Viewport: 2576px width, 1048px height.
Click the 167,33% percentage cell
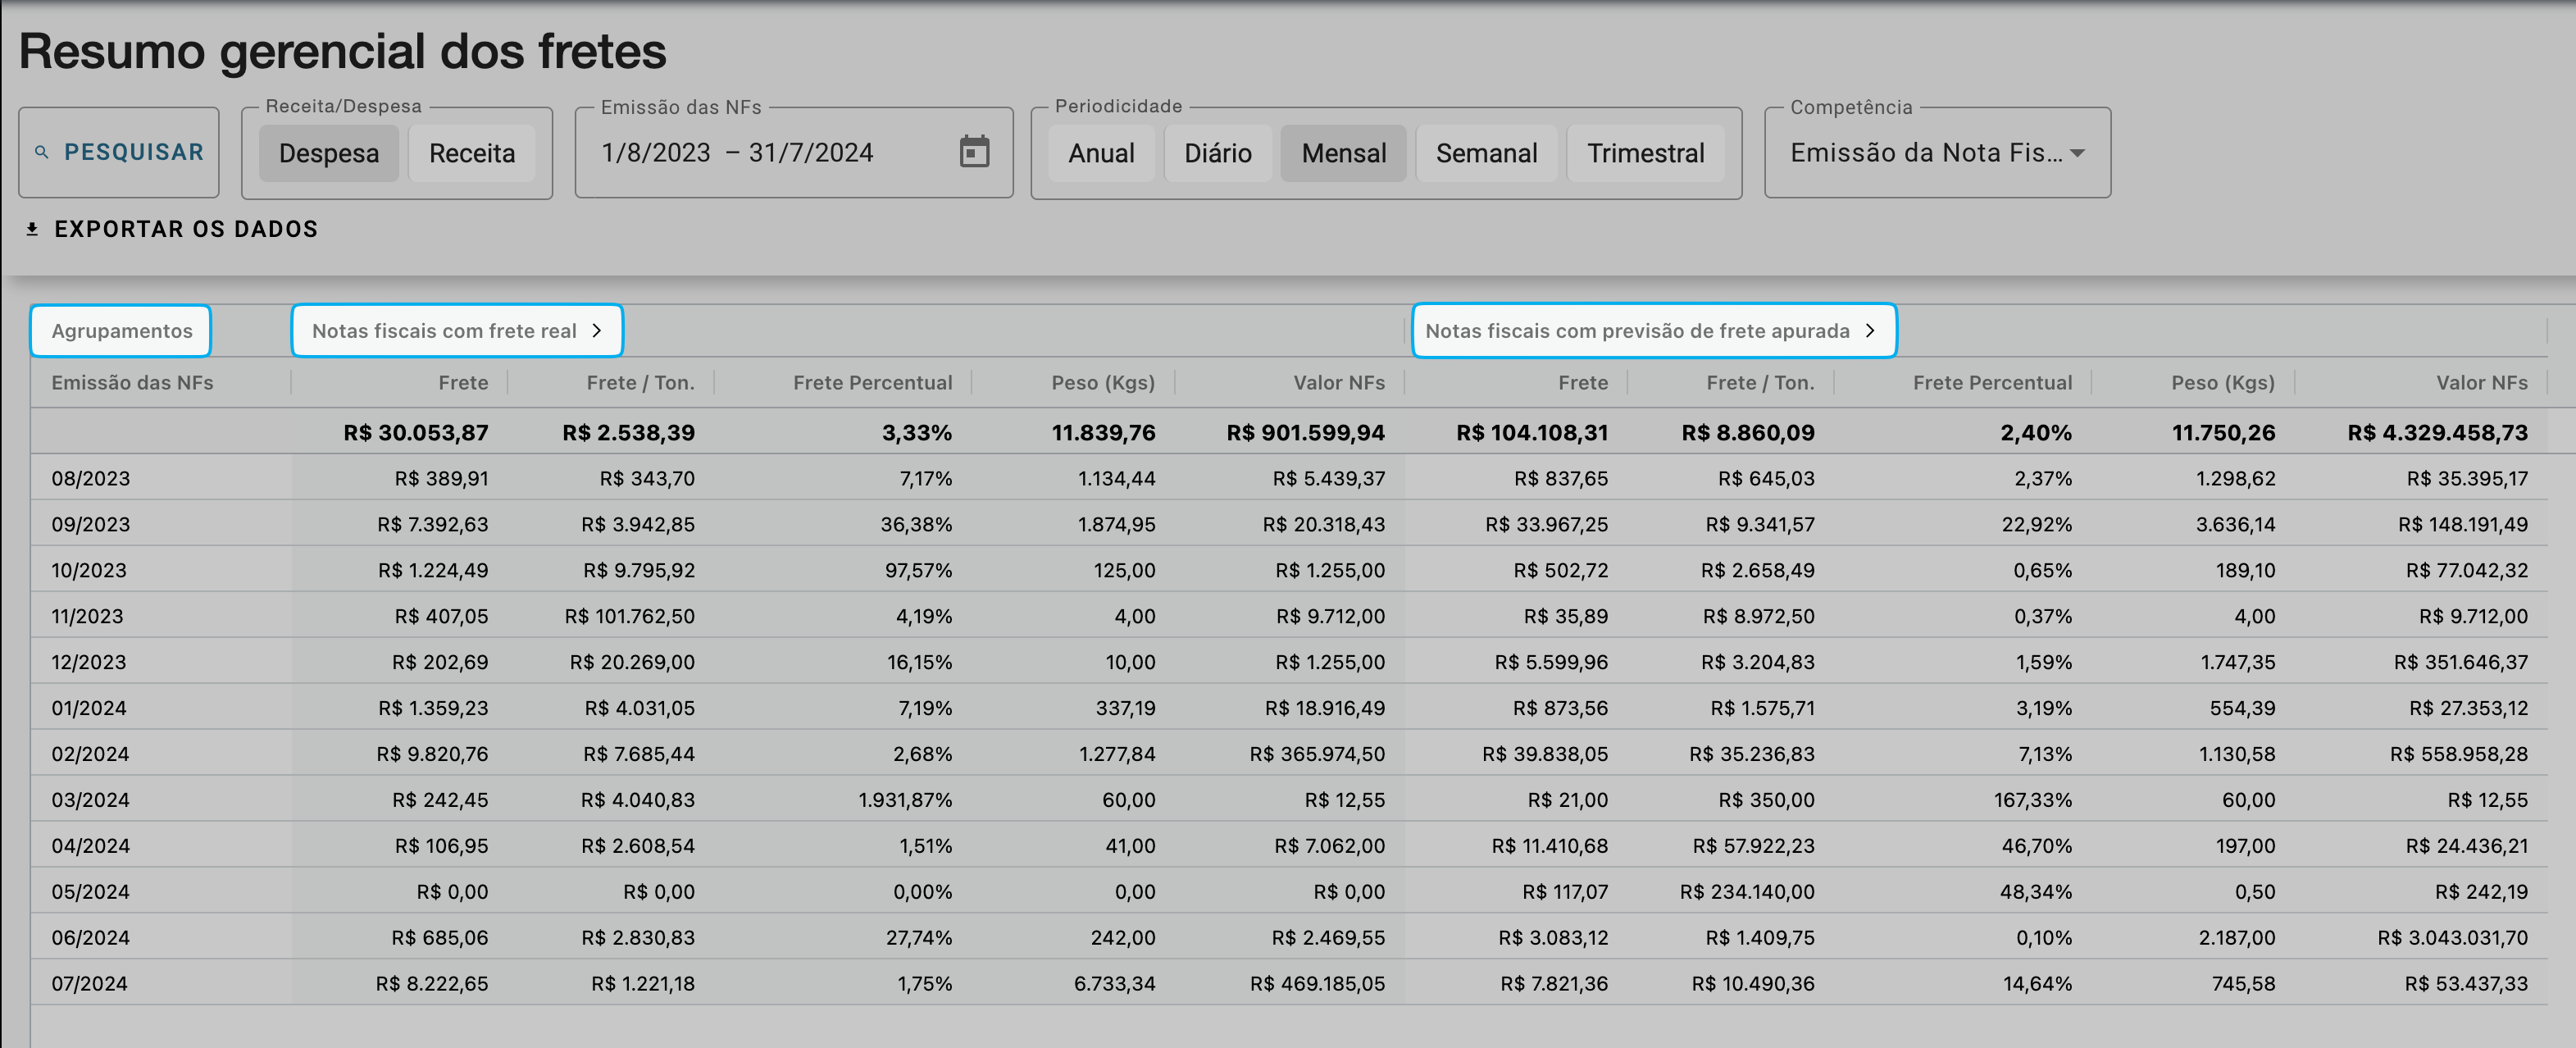tap(2033, 800)
